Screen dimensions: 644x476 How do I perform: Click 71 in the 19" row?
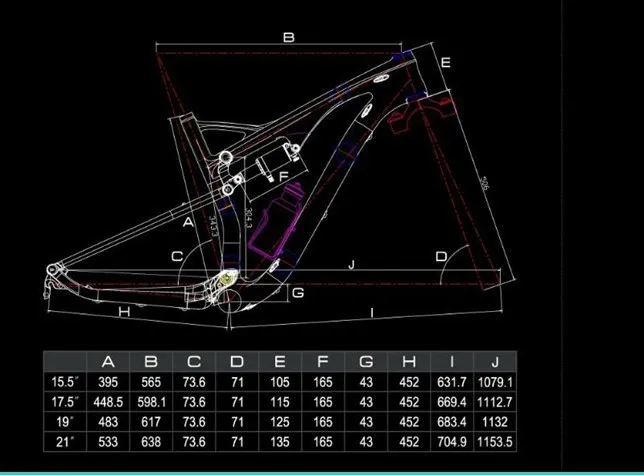point(237,422)
